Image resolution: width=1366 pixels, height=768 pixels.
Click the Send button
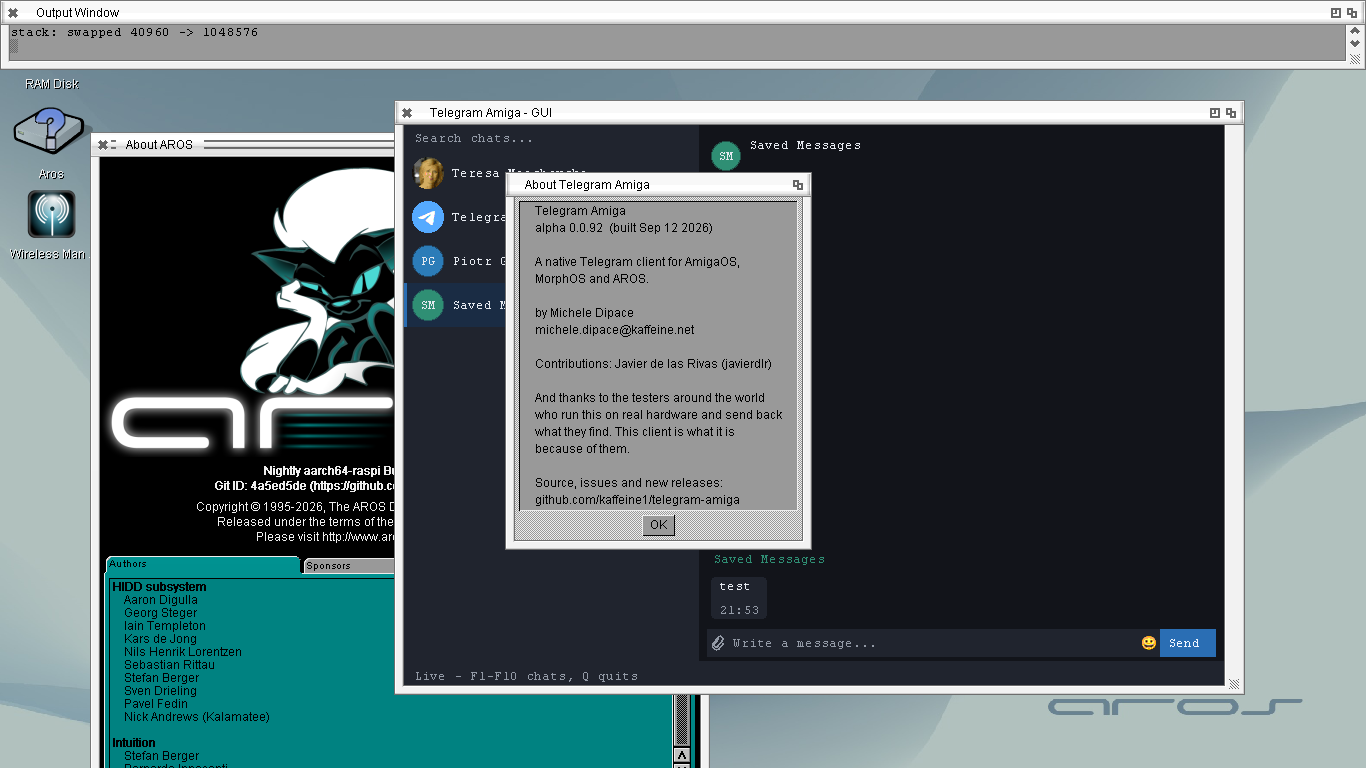pyautogui.click(x=1188, y=643)
